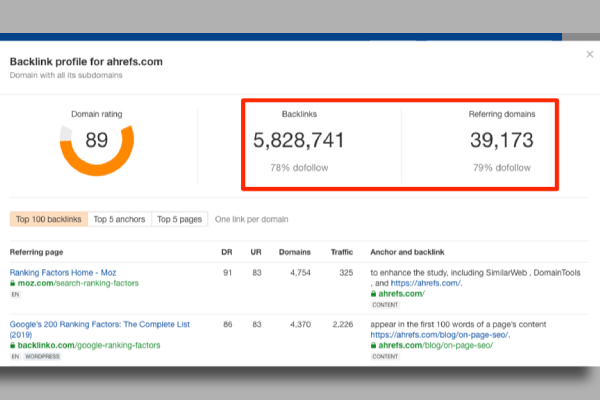This screenshot has height=400, width=600.
Task: Click the Domains column header
Action: [x=295, y=252]
